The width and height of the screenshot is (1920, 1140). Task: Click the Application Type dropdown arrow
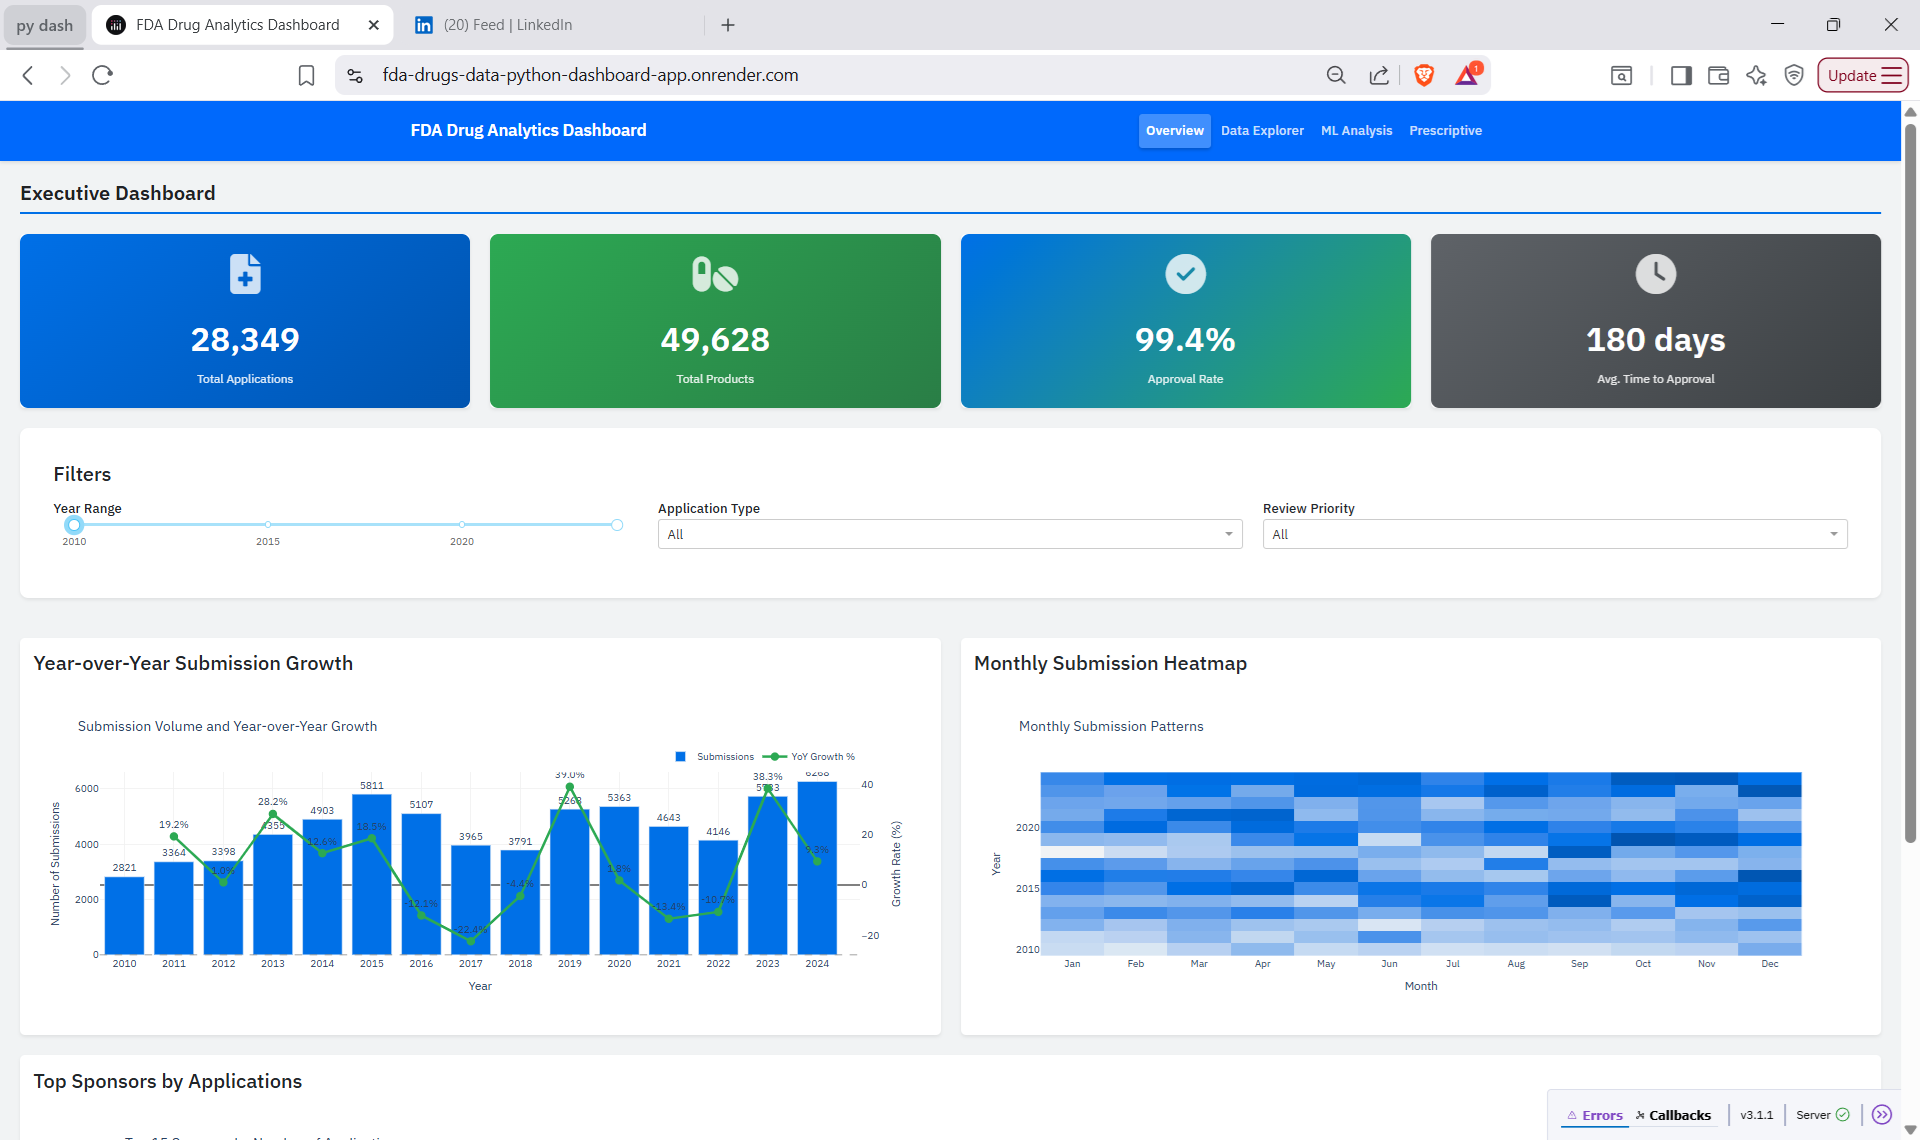[x=1229, y=534]
